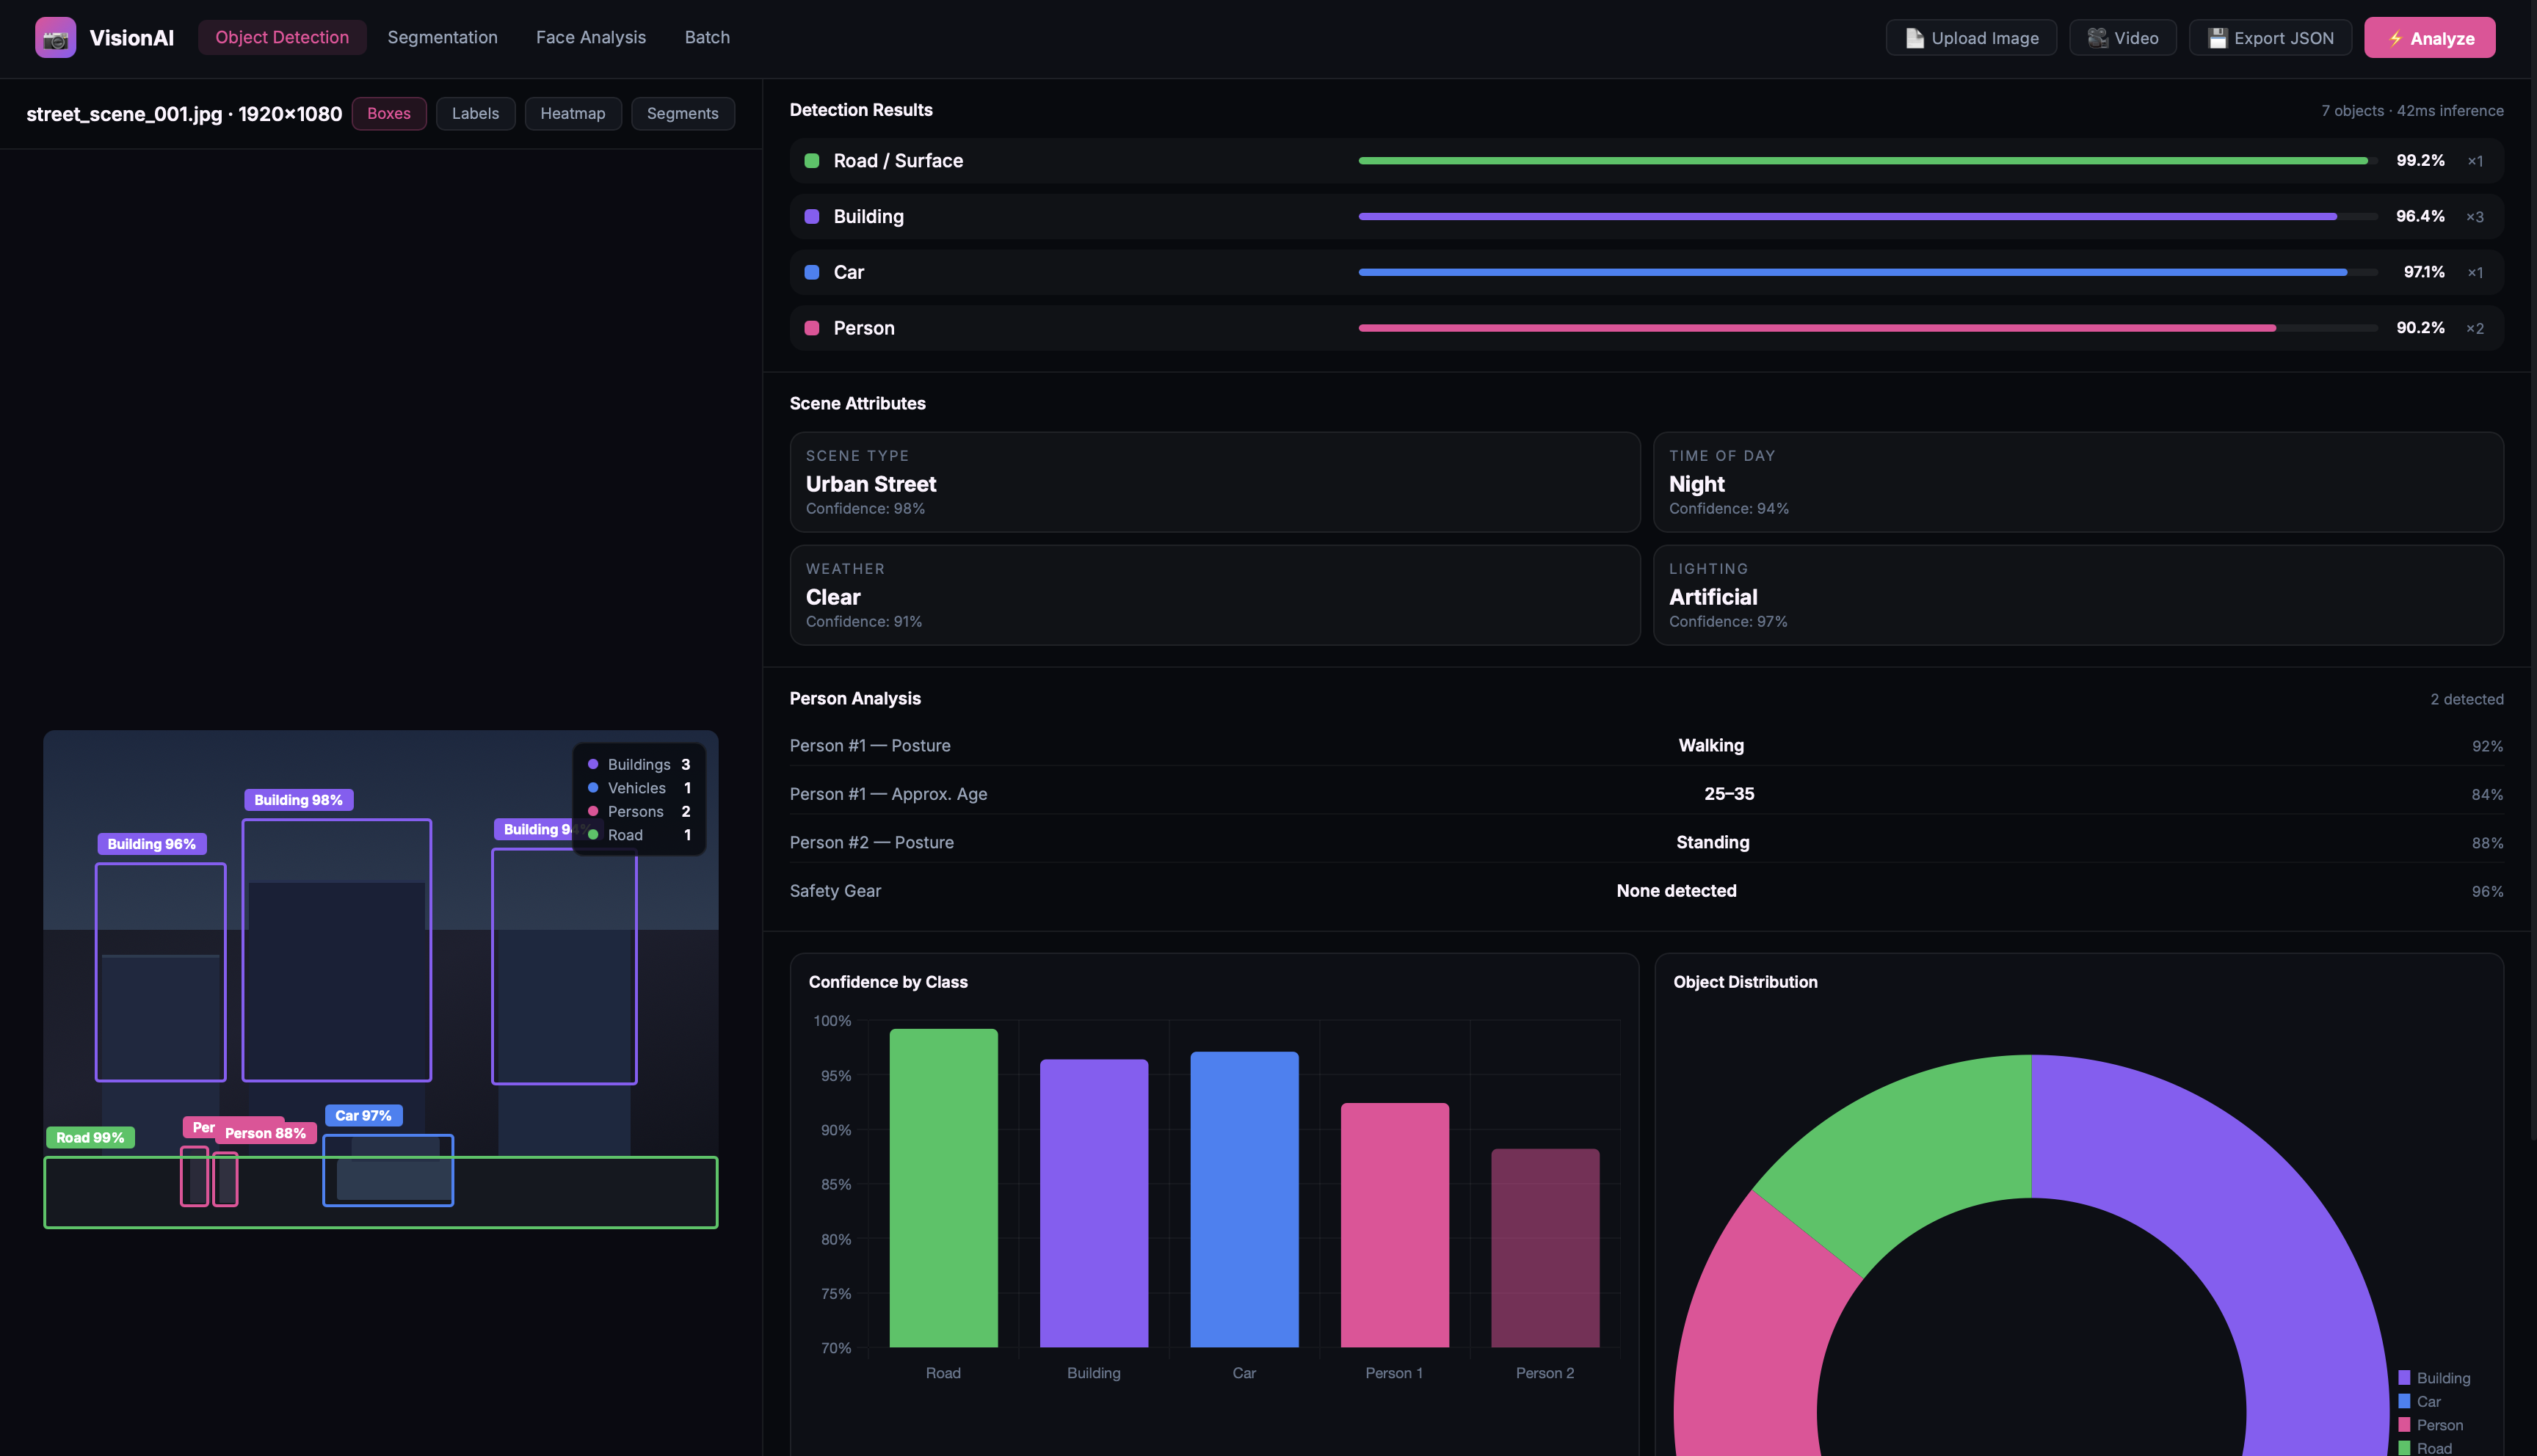Image resolution: width=2537 pixels, height=1456 pixels.
Task: Click the 2 detected count text
Action: (x=2467, y=699)
